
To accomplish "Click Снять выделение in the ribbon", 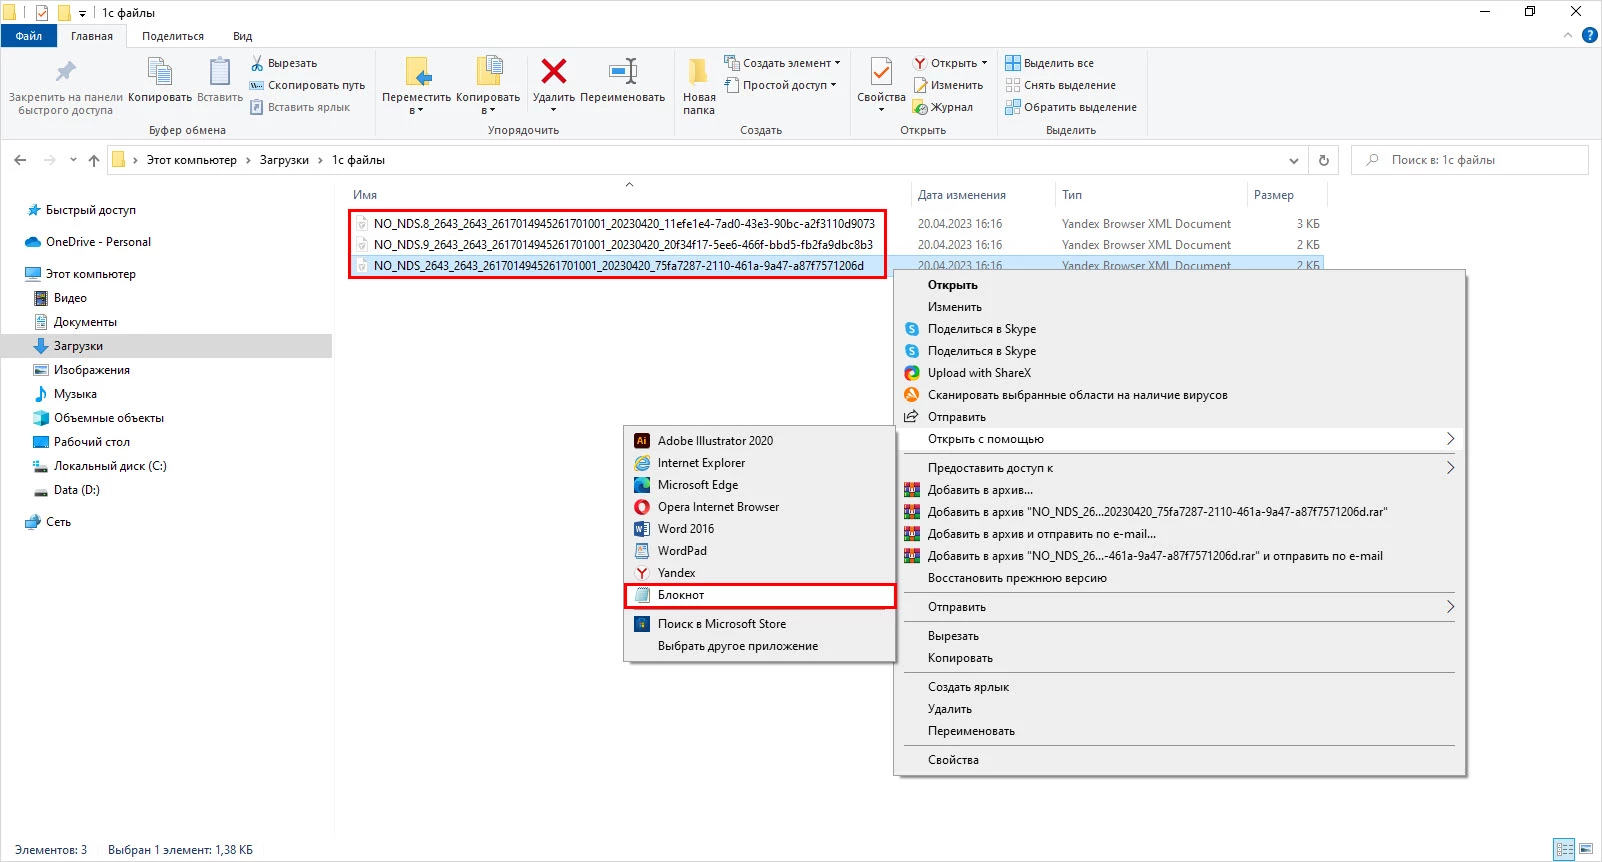I will click(x=1061, y=85).
